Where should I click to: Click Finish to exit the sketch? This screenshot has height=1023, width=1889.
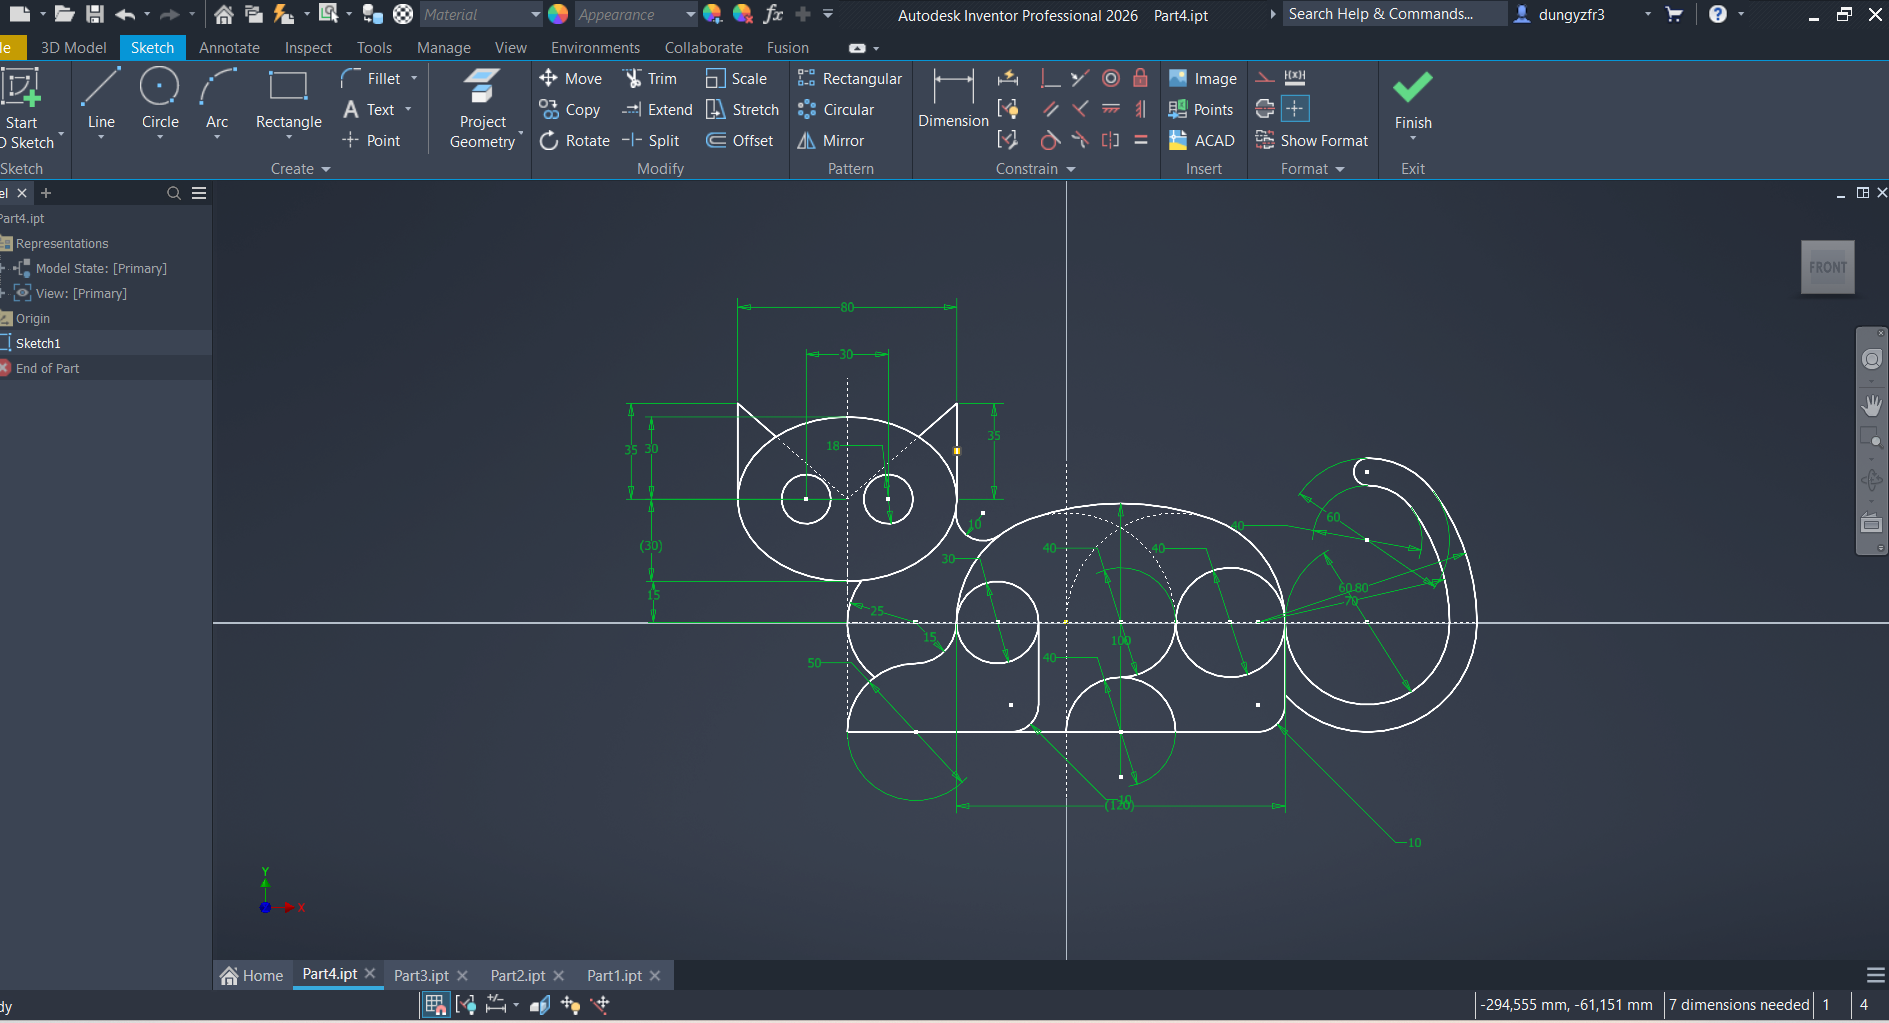pos(1412,100)
